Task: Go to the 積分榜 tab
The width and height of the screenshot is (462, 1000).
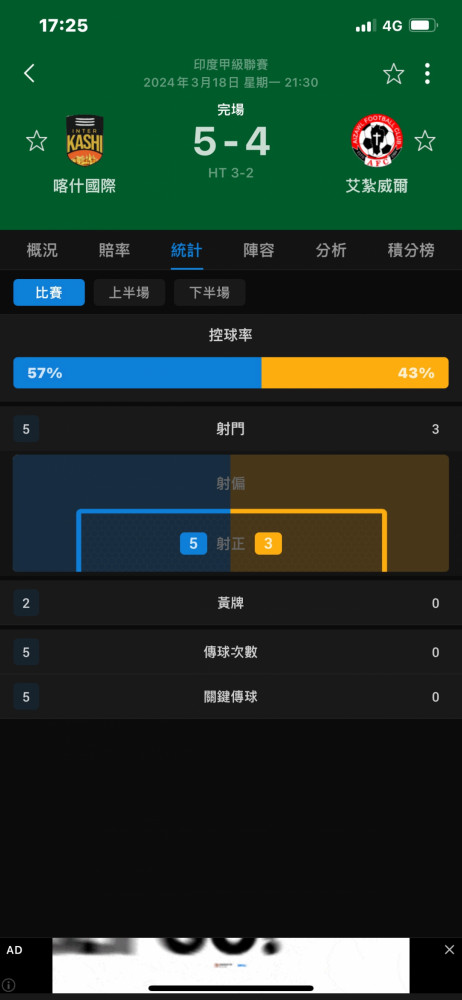Action: [x=412, y=251]
